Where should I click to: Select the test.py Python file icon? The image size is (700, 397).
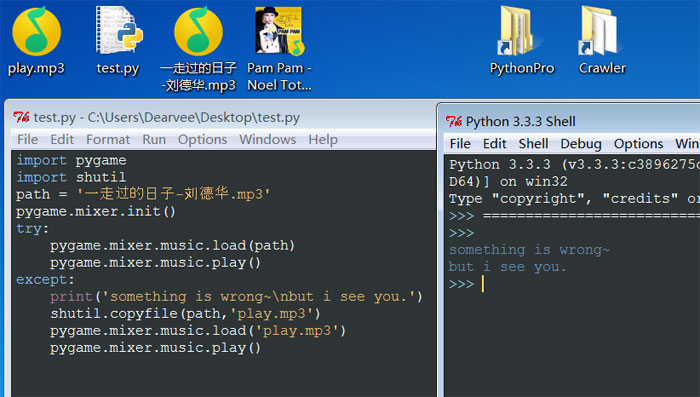tap(118, 41)
